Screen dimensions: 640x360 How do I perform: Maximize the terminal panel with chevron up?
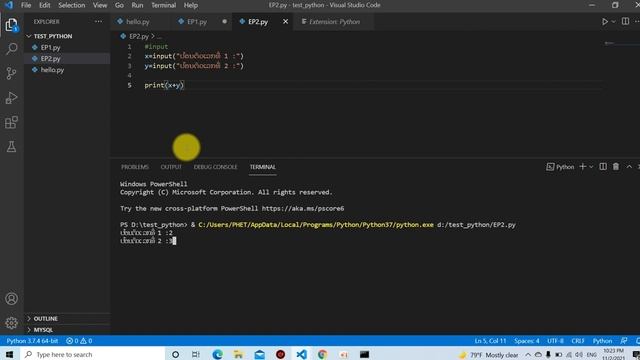coord(629,167)
